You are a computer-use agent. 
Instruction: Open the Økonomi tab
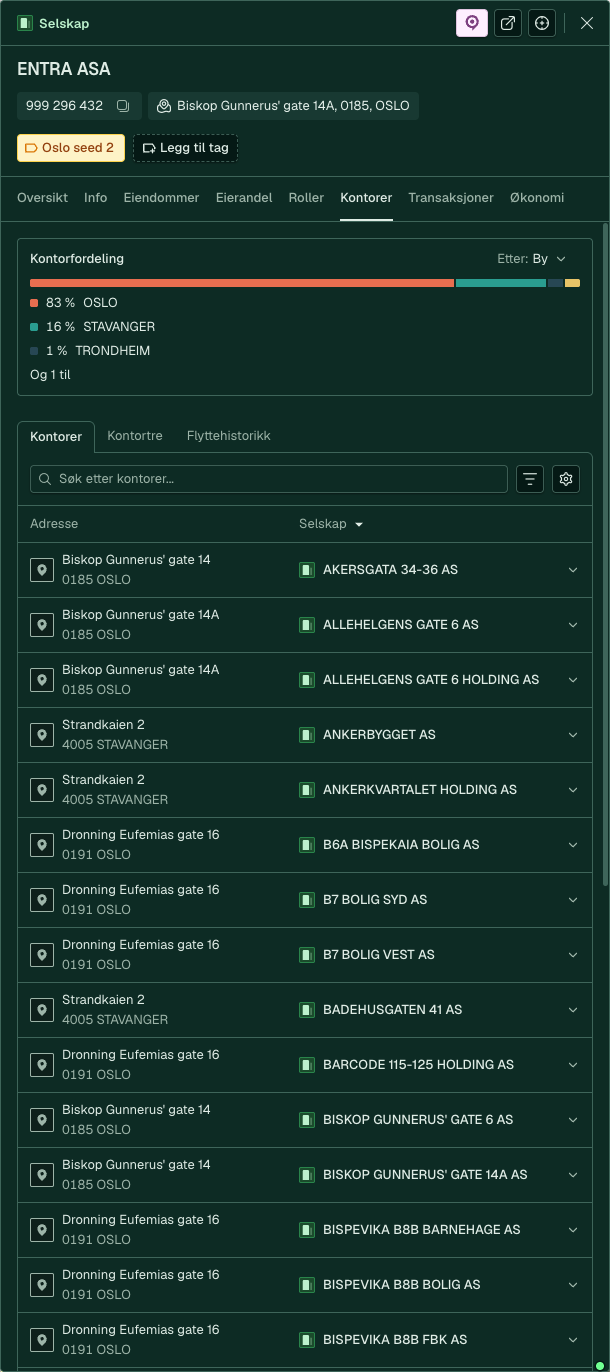pyautogui.click(x=537, y=198)
